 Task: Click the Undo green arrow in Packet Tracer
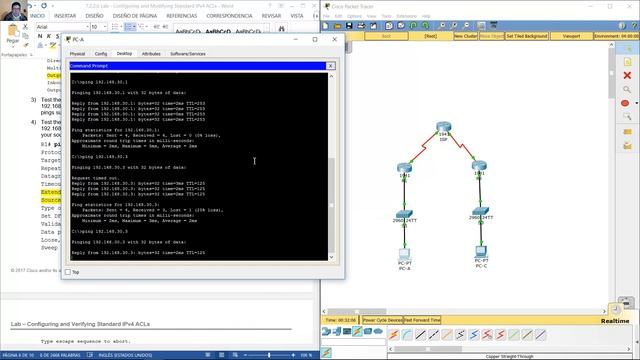tap(413, 26)
